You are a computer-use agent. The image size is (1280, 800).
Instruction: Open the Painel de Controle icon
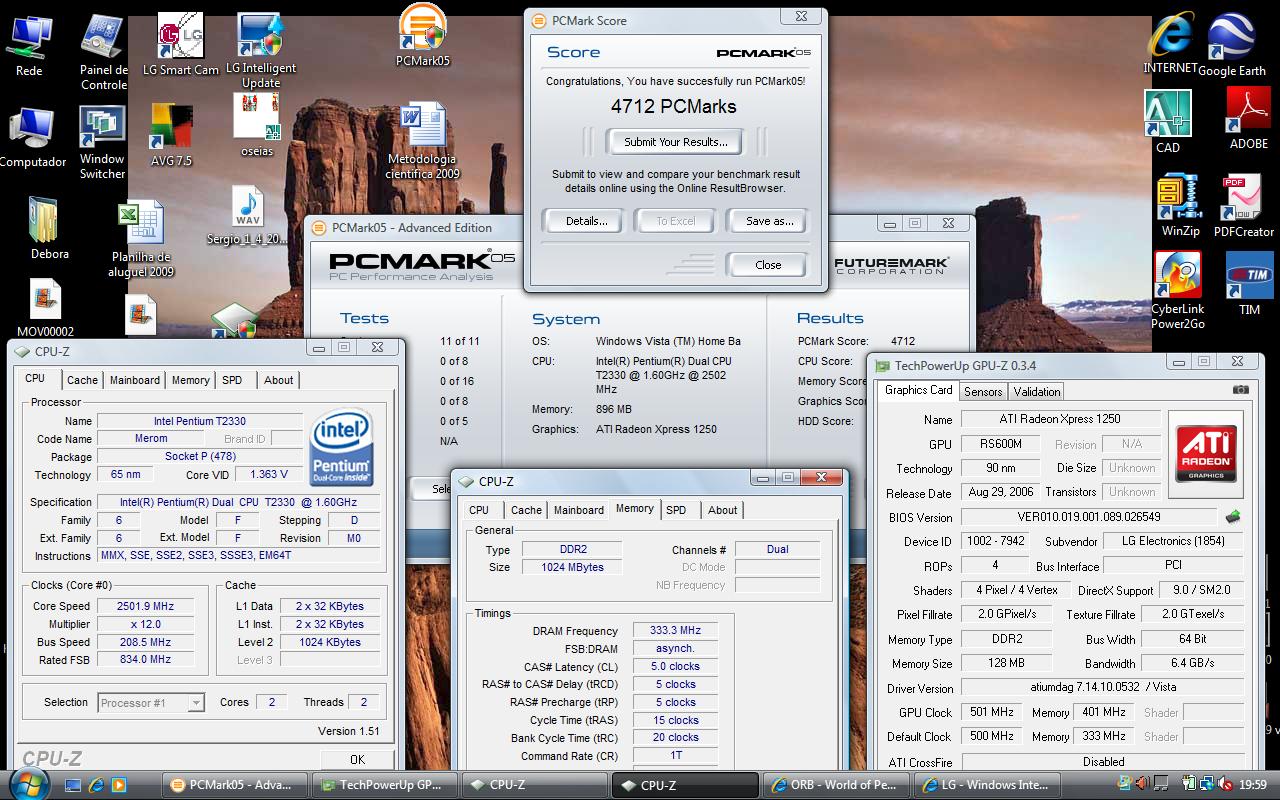click(103, 52)
